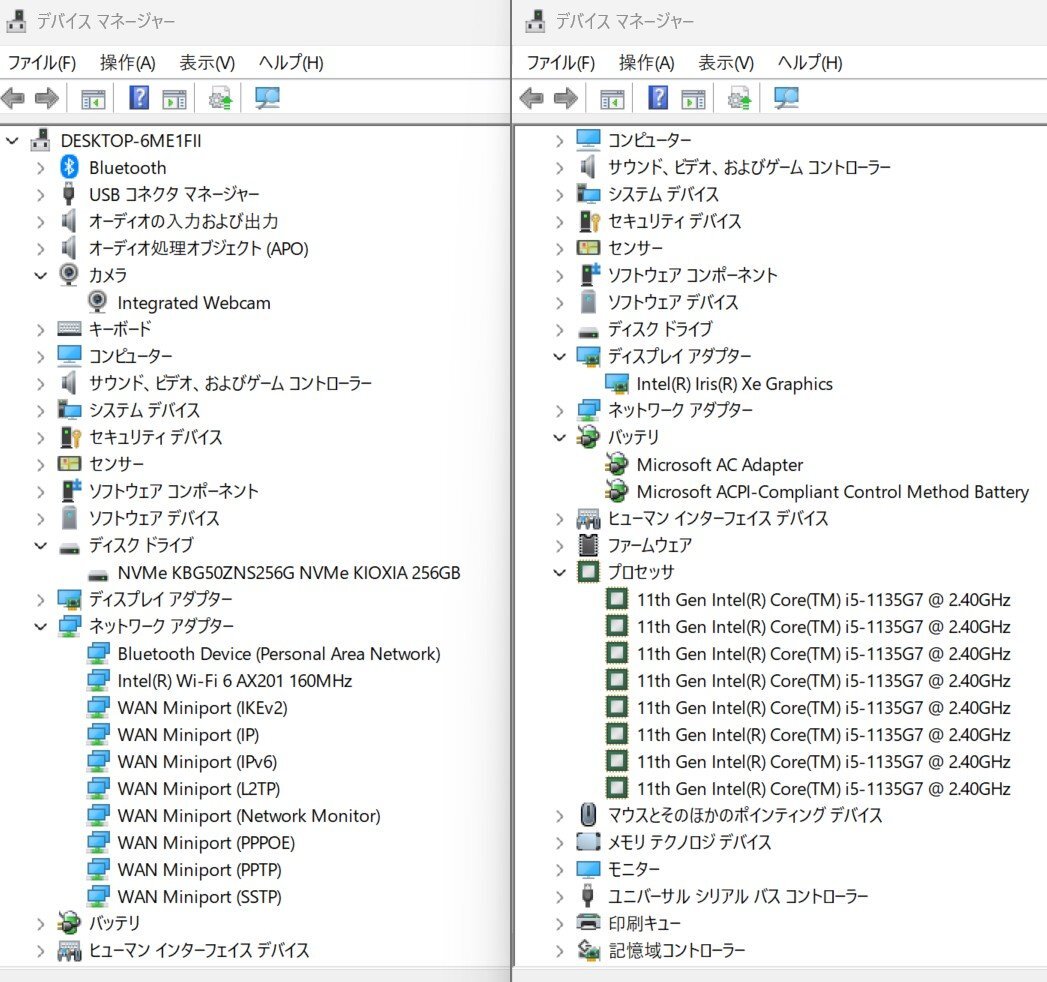The height and width of the screenshot is (982, 1047).
Task: Open ファイル(F) menu in left window
Action: tap(42, 63)
